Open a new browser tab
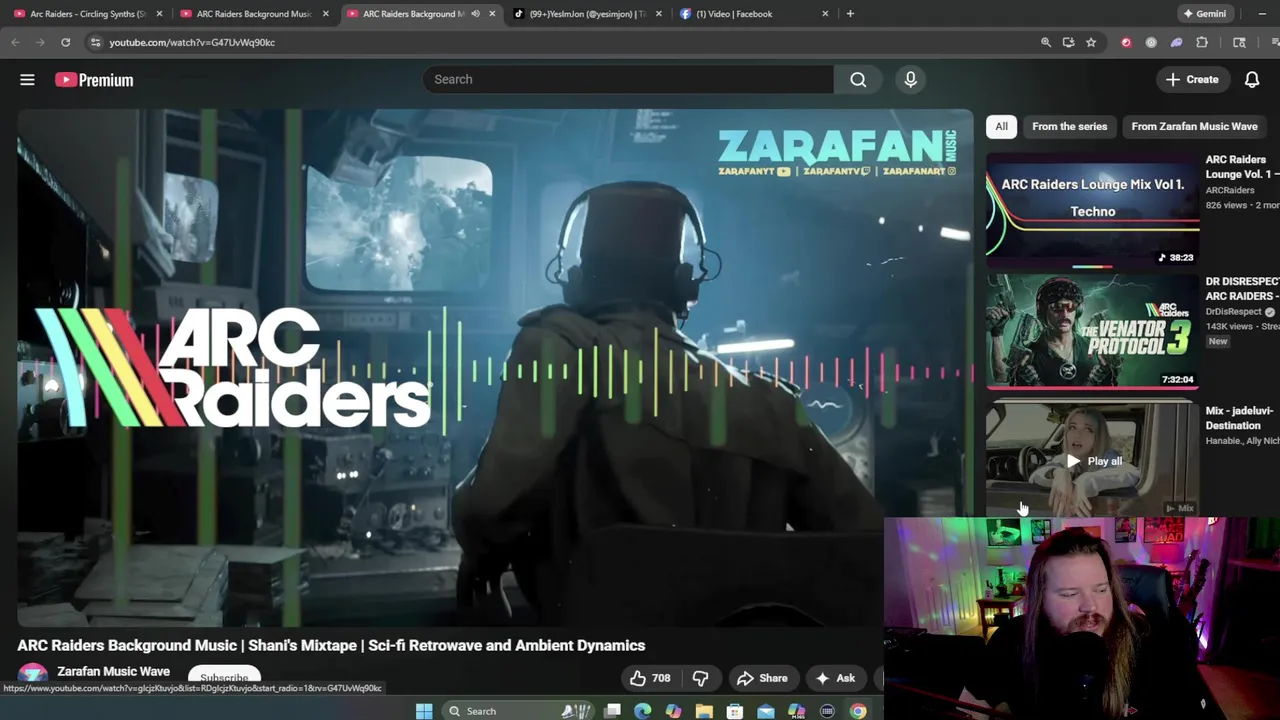The width and height of the screenshot is (1280, 720). (x=850, y=14)
